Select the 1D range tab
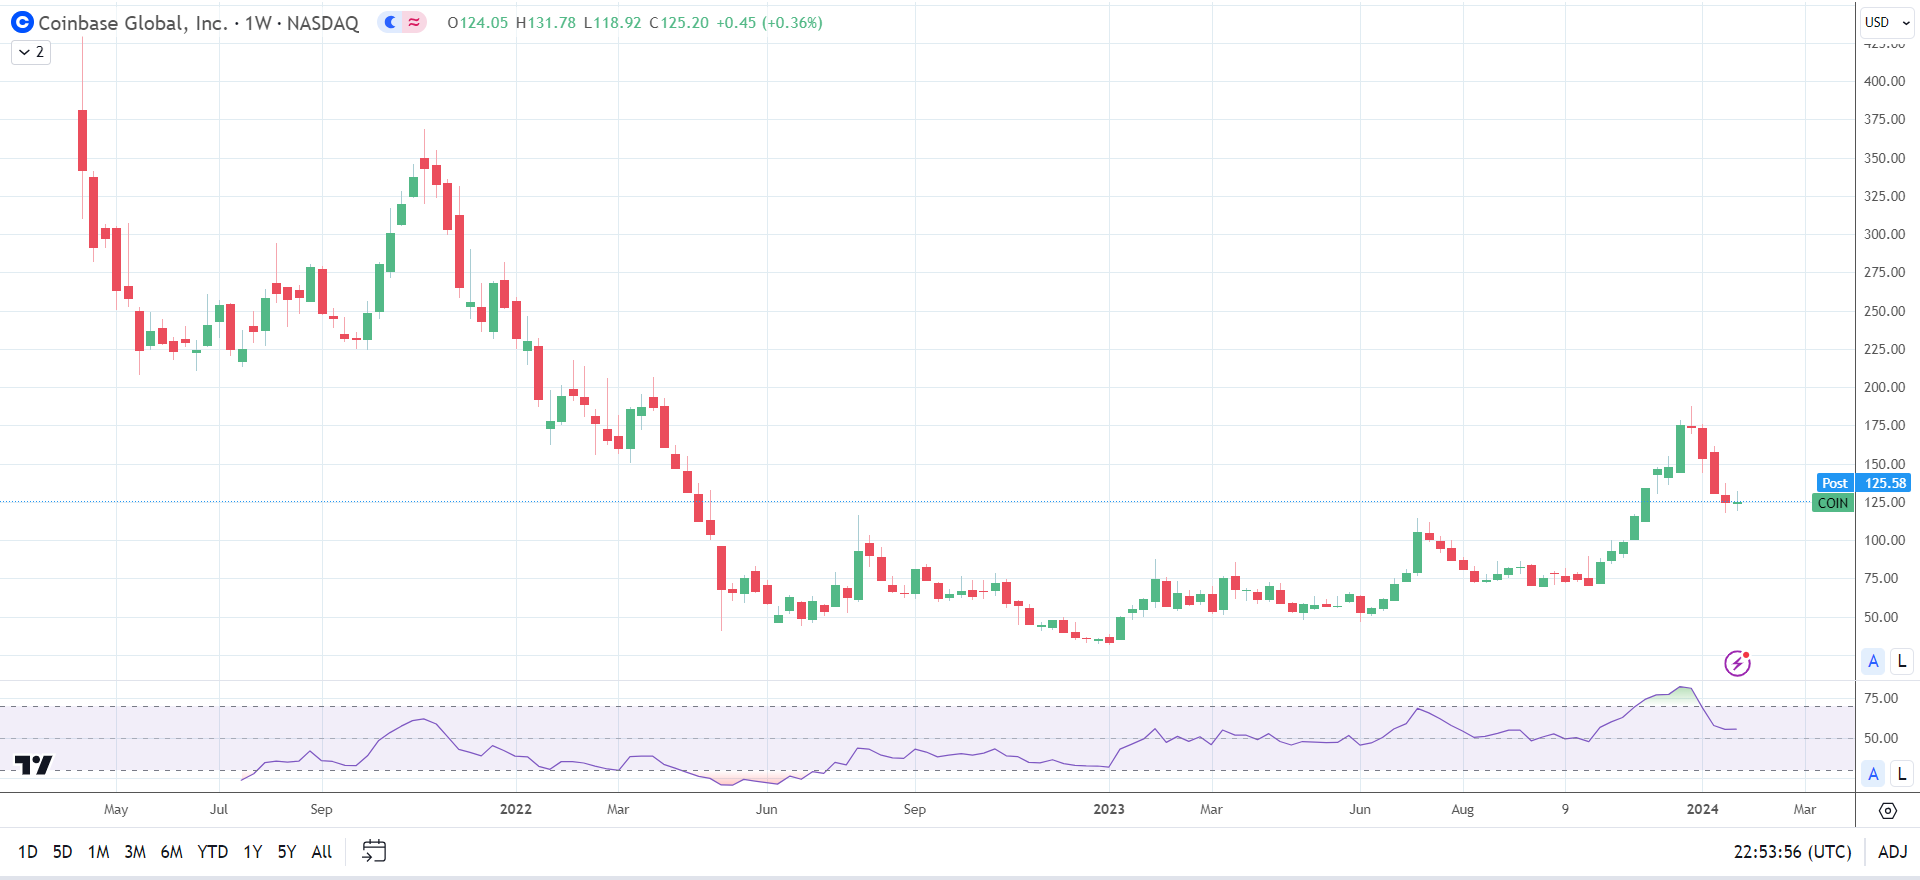Viewport: 1920px width, 880px height. pos(28,852)
